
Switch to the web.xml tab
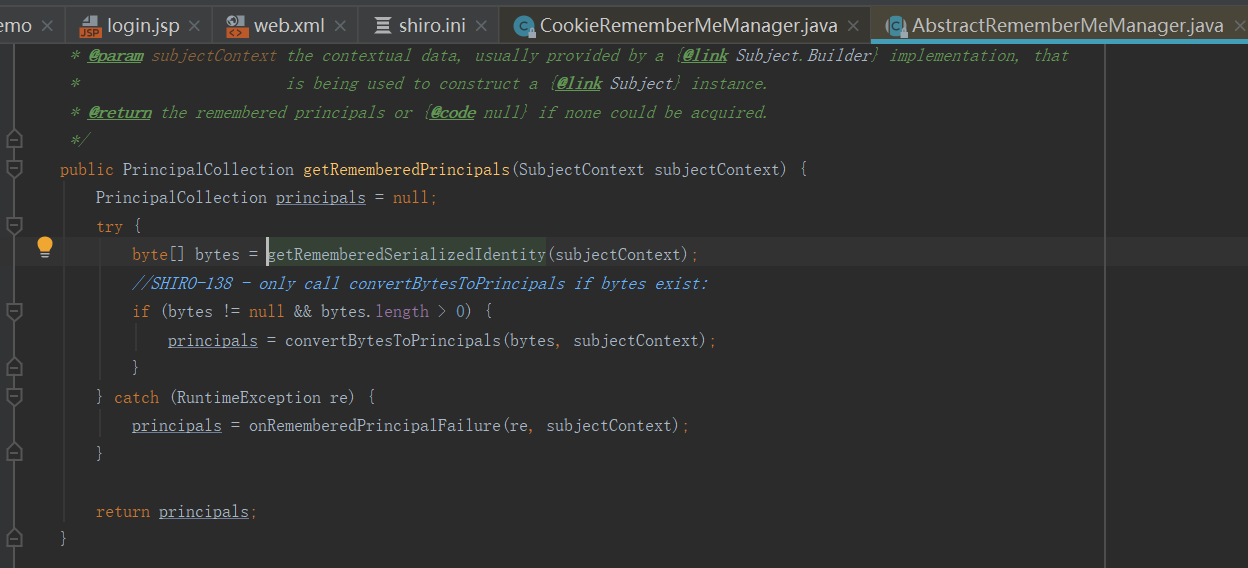coord(288,26)
